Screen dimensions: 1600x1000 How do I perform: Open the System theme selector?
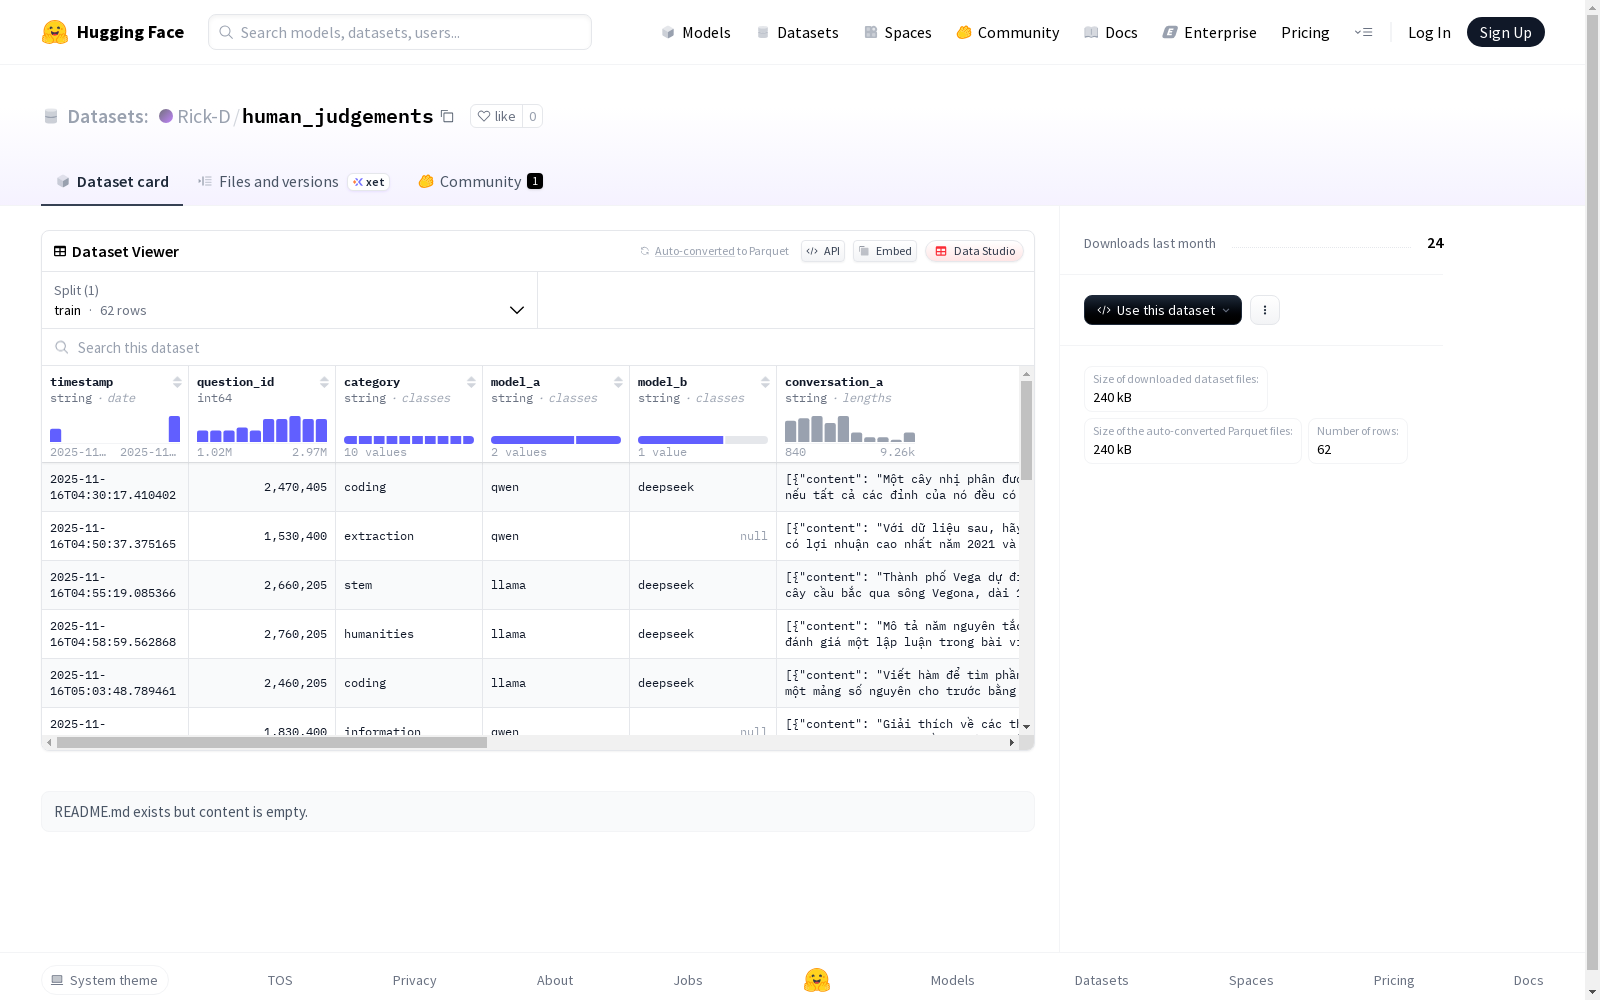click(x=105, y=980)
